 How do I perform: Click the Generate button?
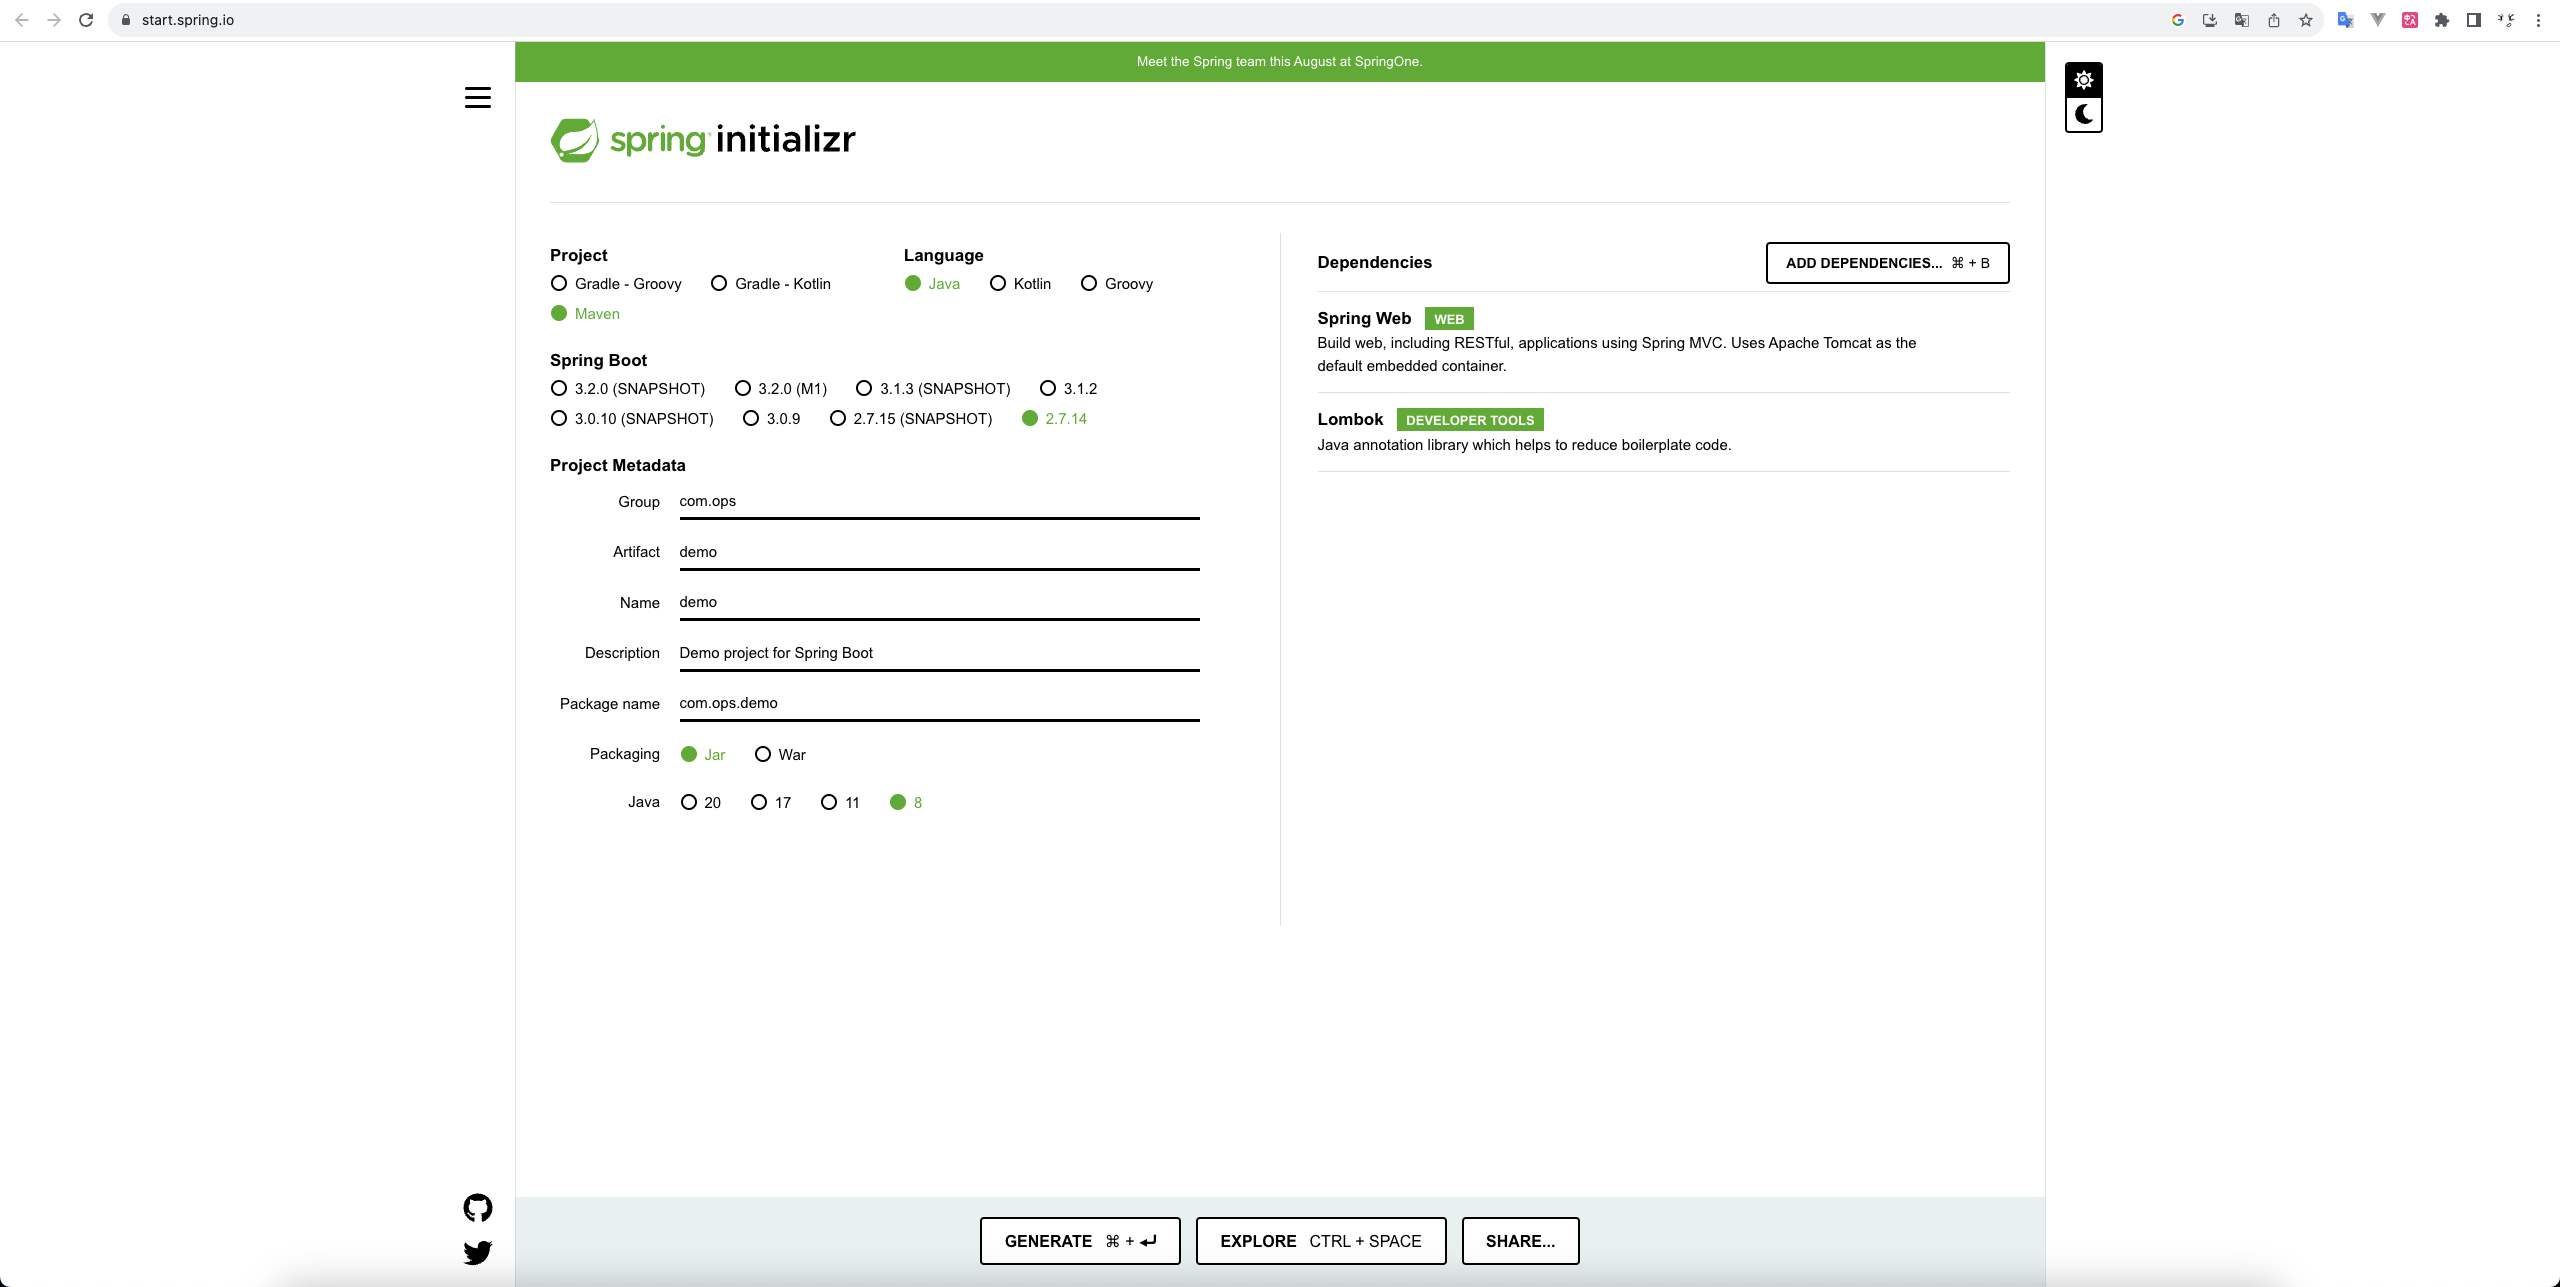tap(1080, 1241)
